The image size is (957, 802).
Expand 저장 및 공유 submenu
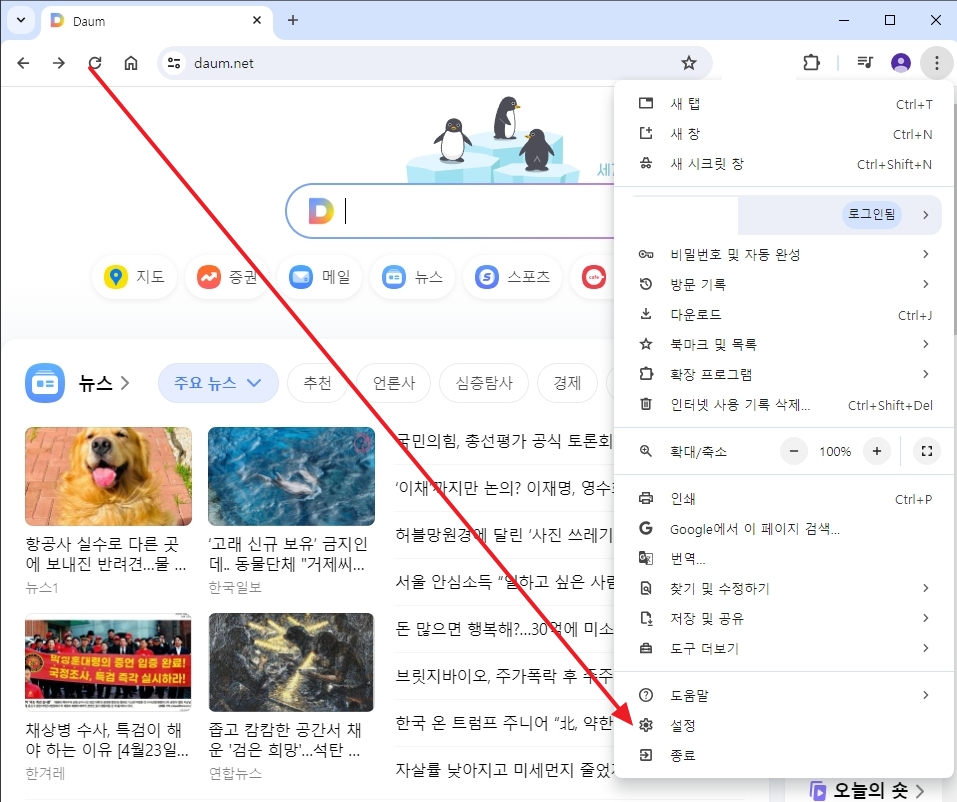(x=784, y=618)
